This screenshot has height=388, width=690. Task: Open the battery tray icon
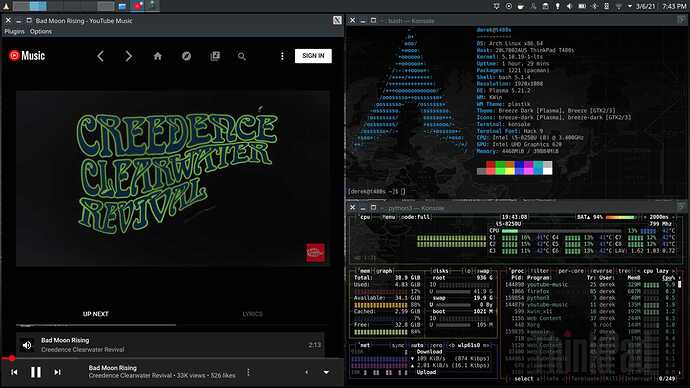click(x=582, y=6)
